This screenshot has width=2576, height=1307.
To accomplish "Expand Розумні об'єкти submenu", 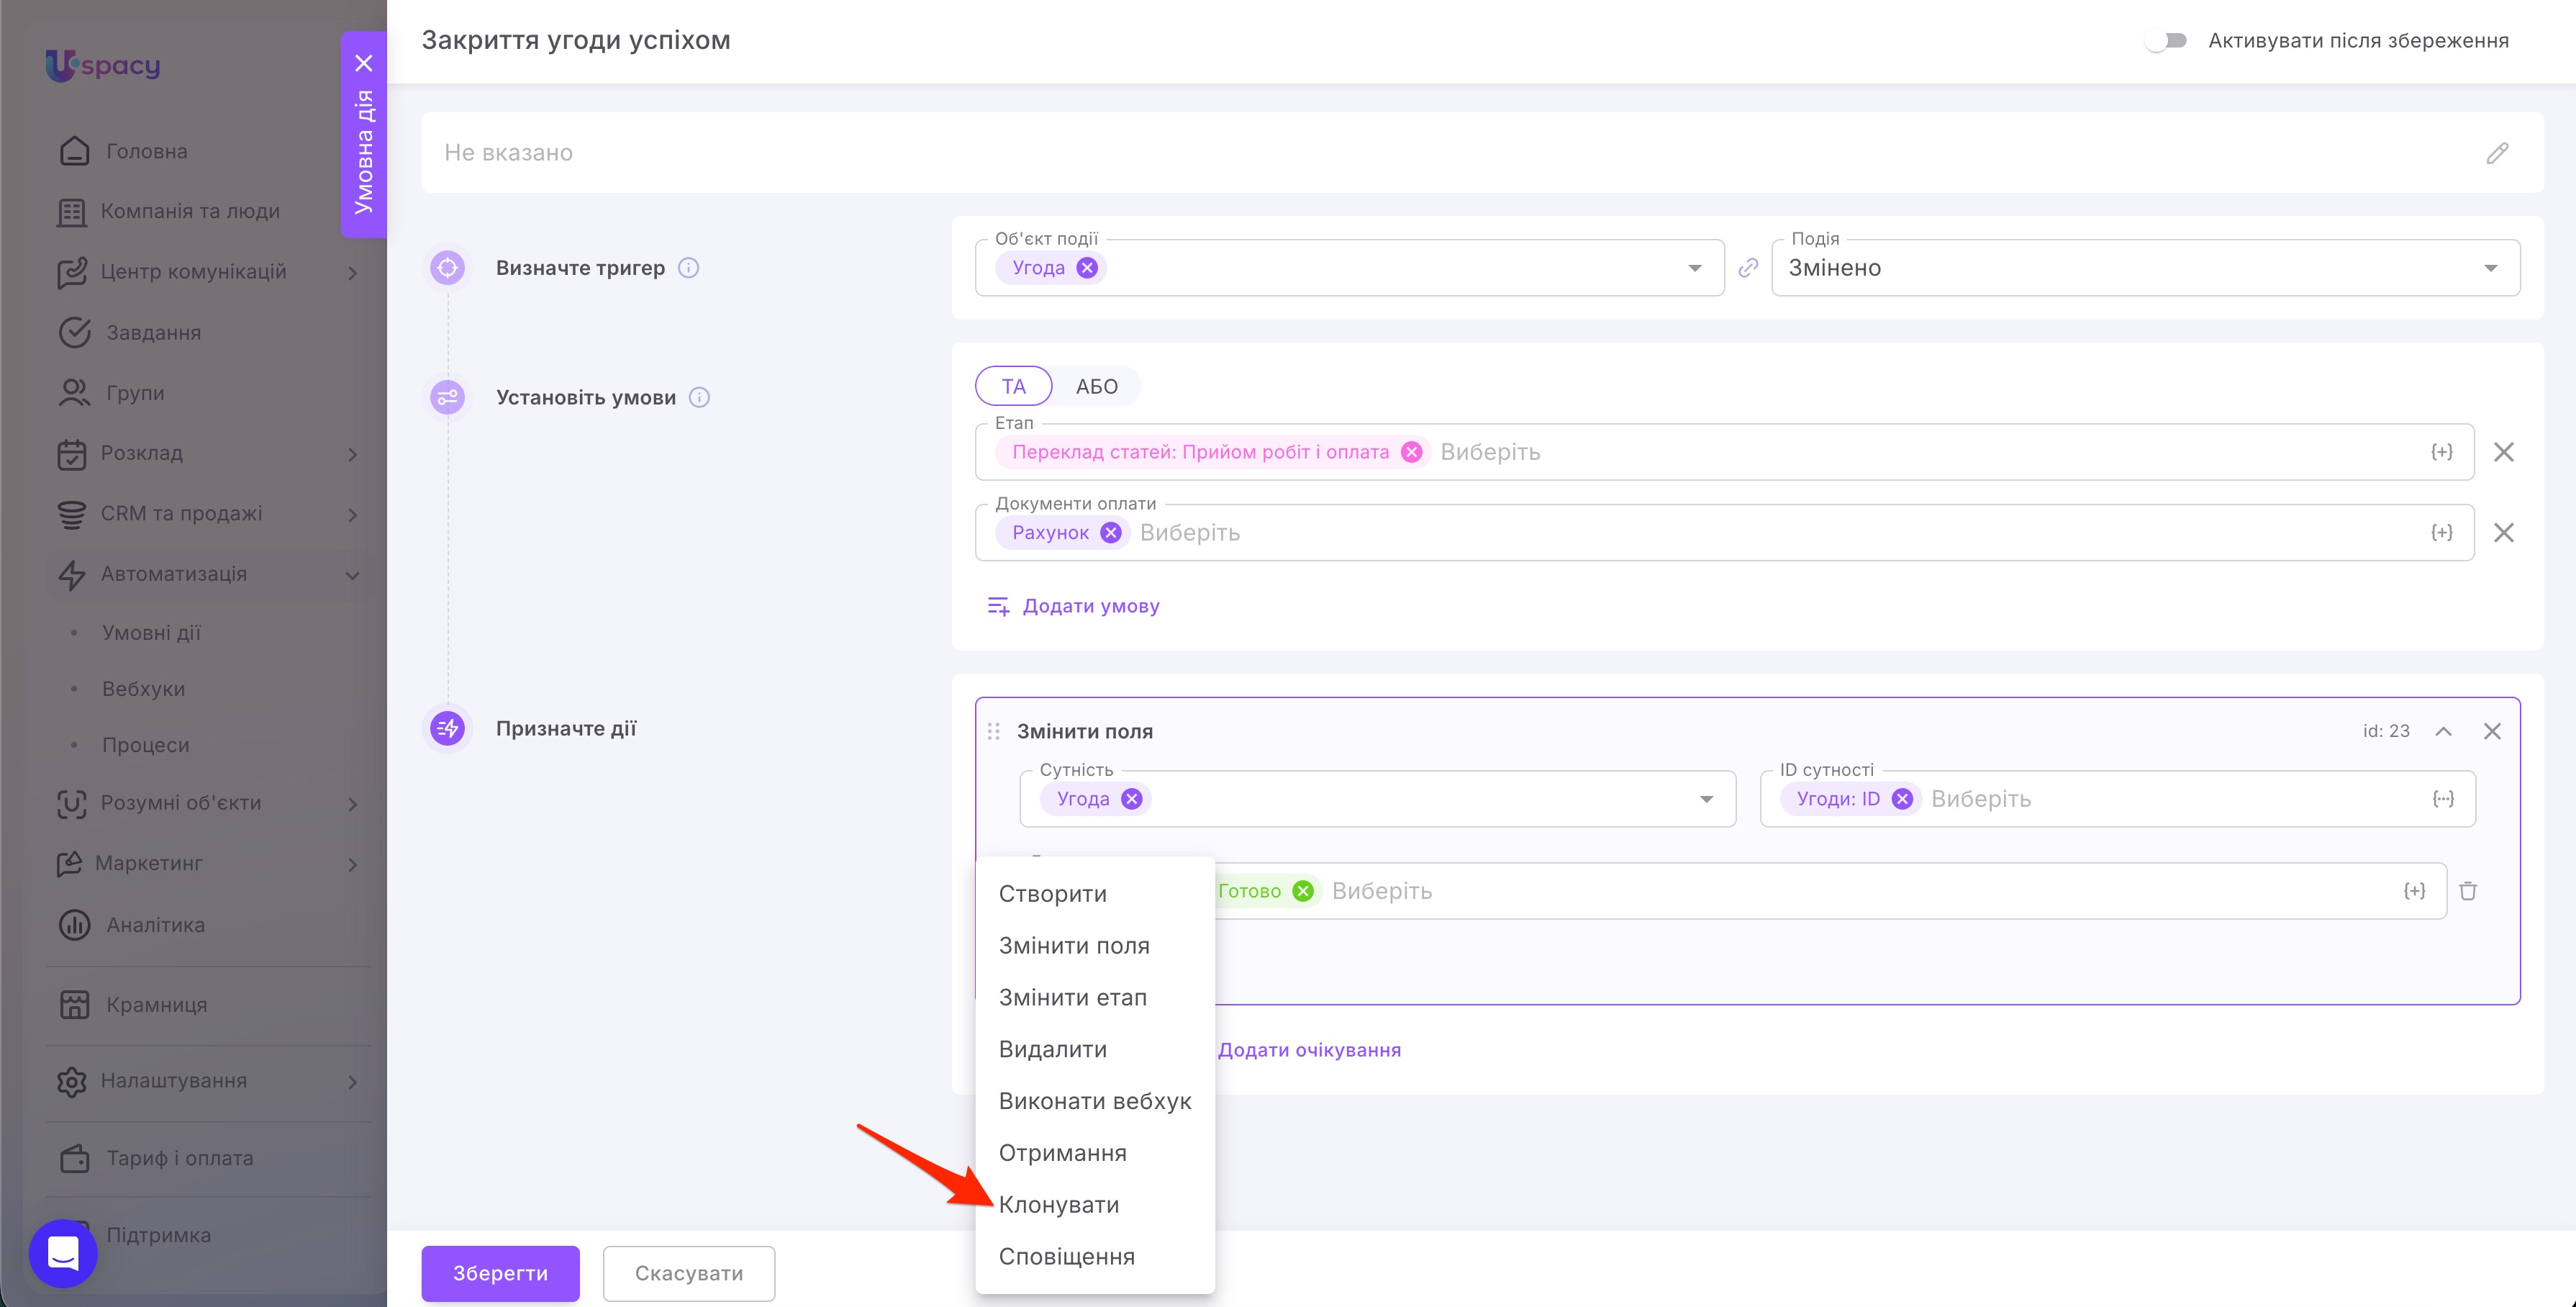I will 352,804.
